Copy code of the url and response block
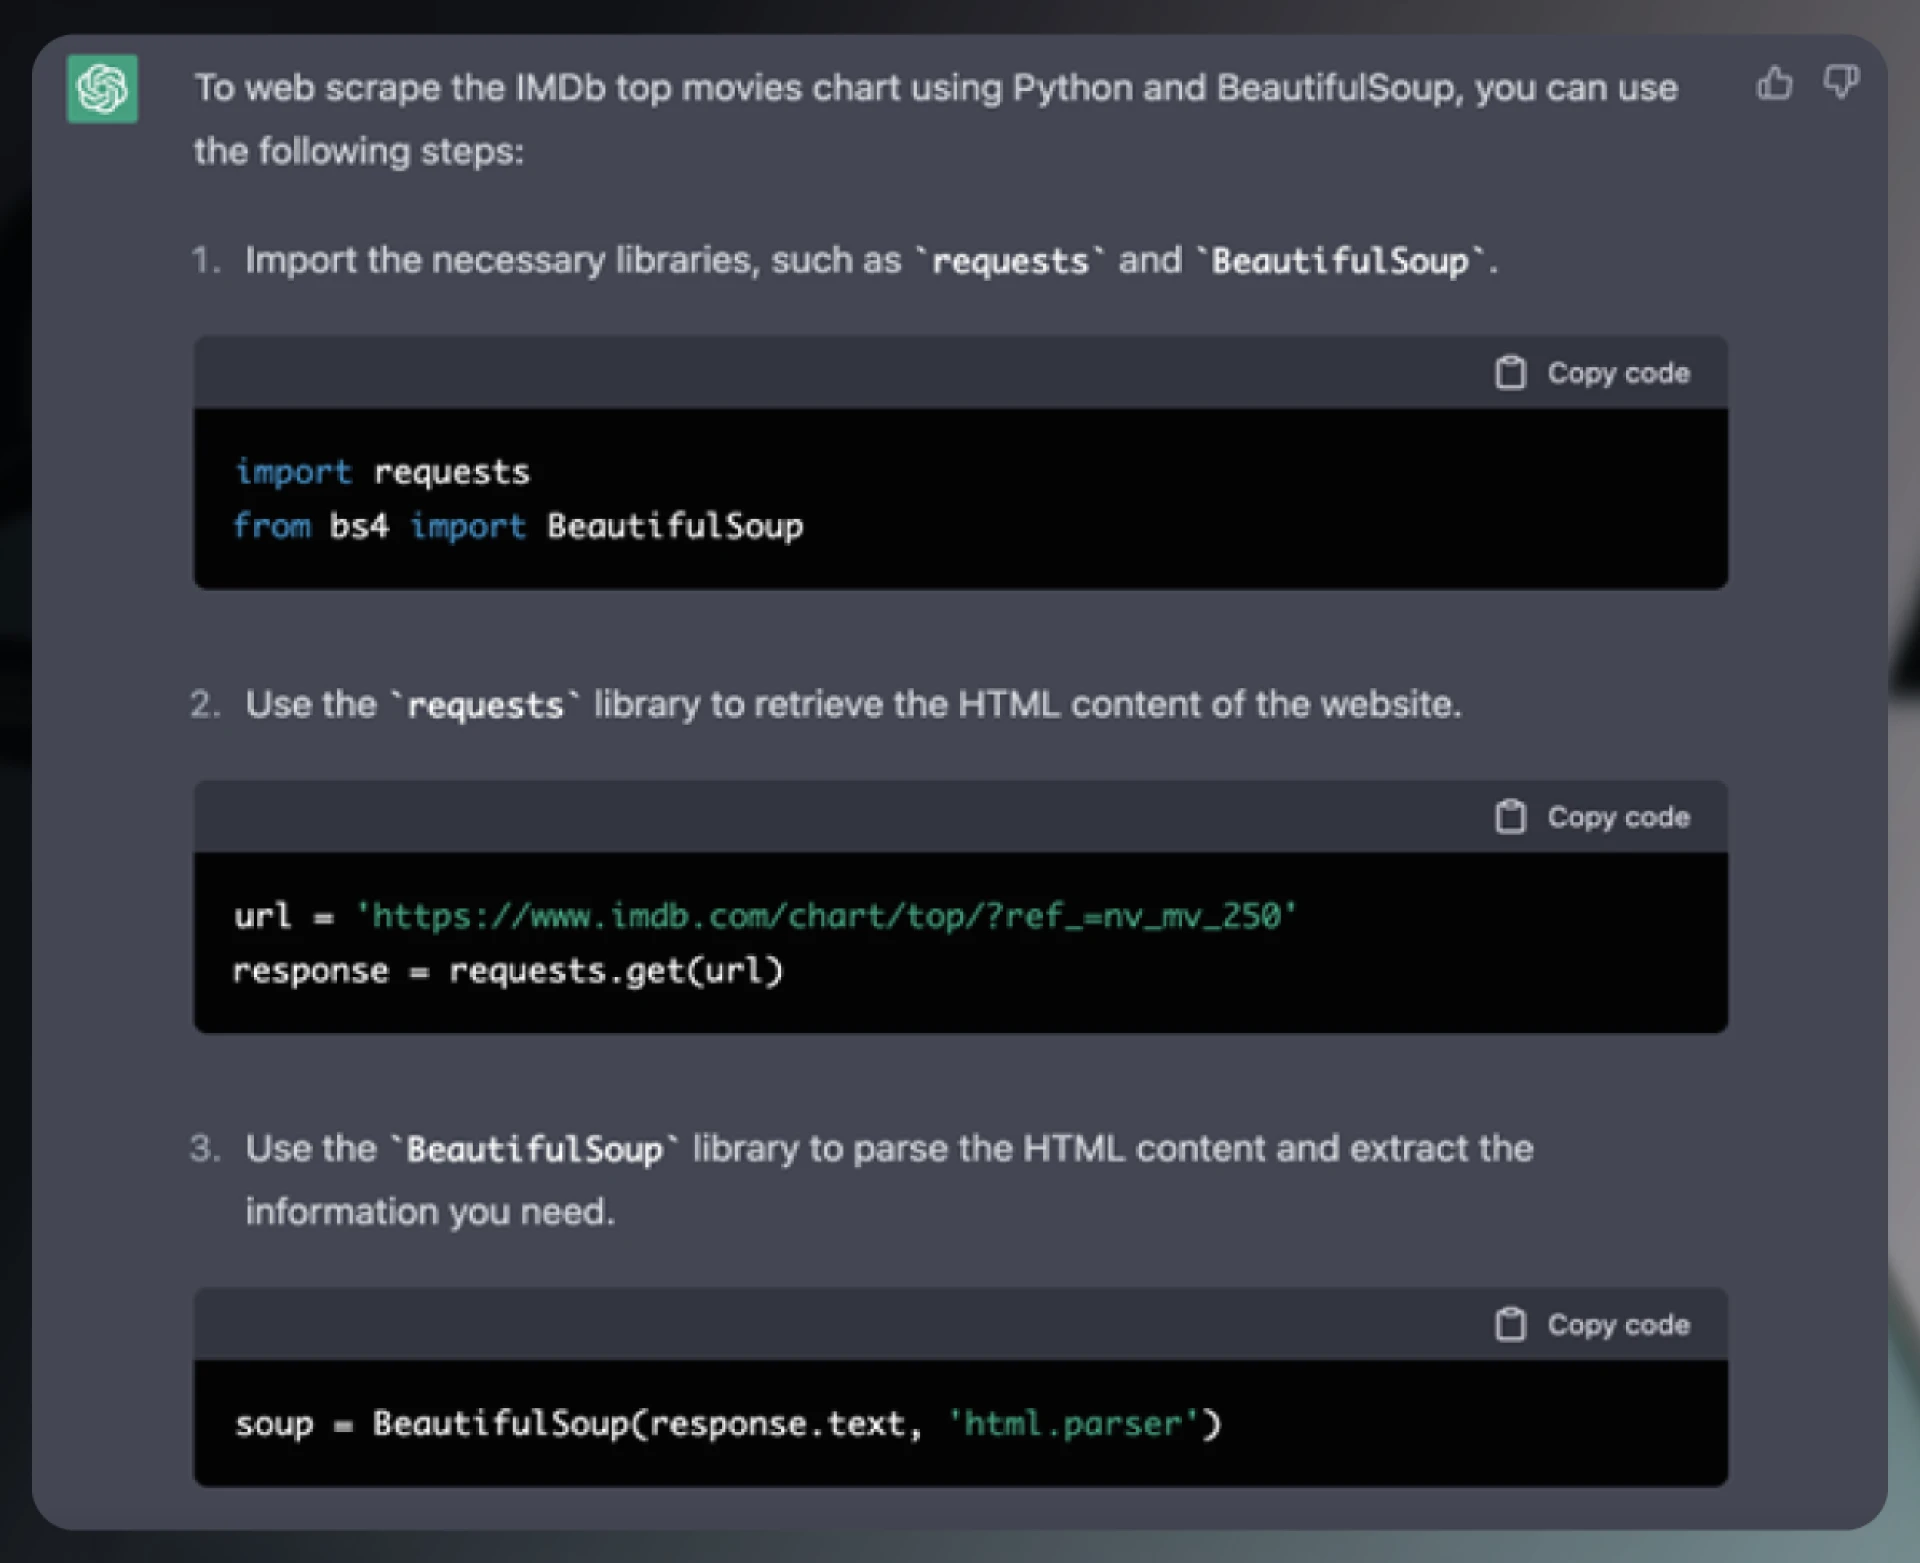This screenshot has width=1920, height=1563. tap(1592, 817)
